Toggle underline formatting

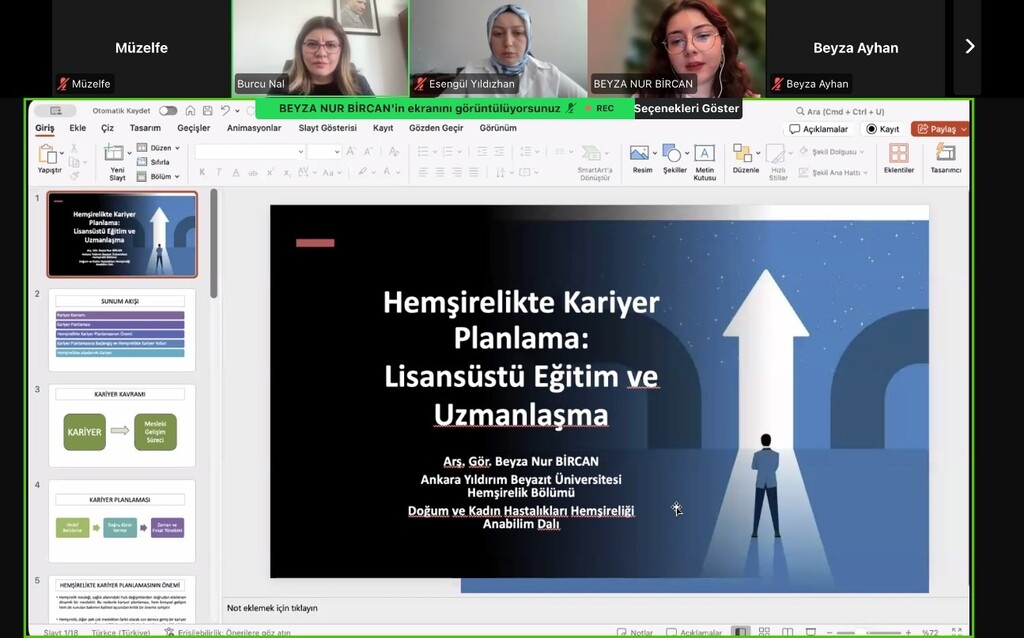coord(236,172)
